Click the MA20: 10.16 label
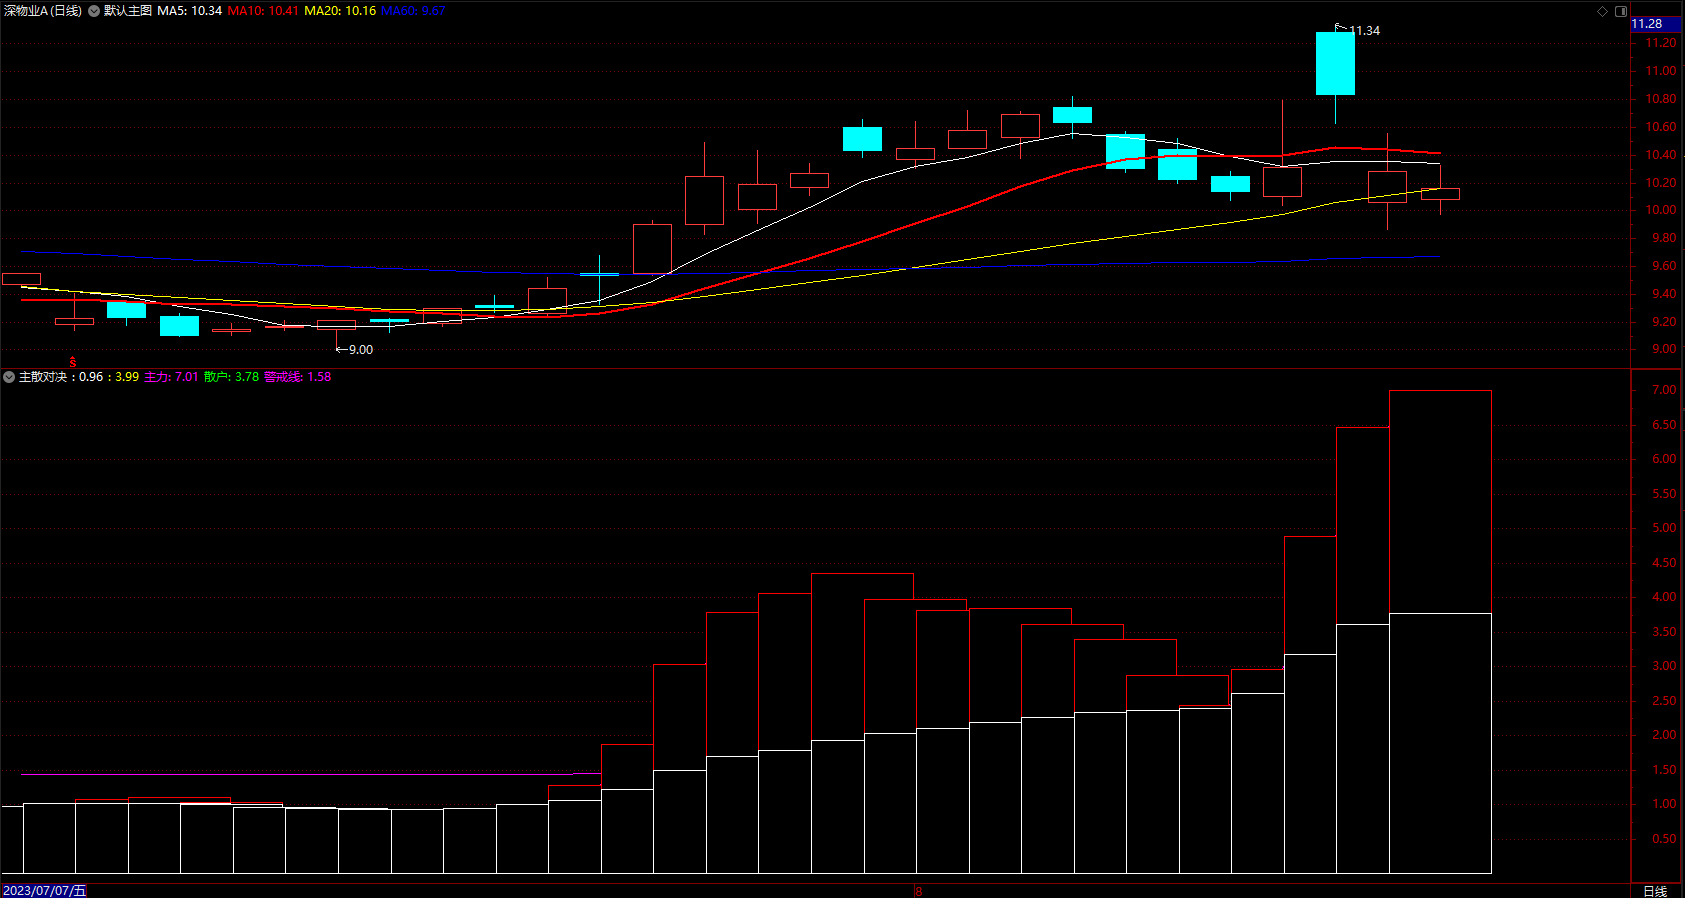Screen dimensions: 1685x898 (x=340, y=11)
